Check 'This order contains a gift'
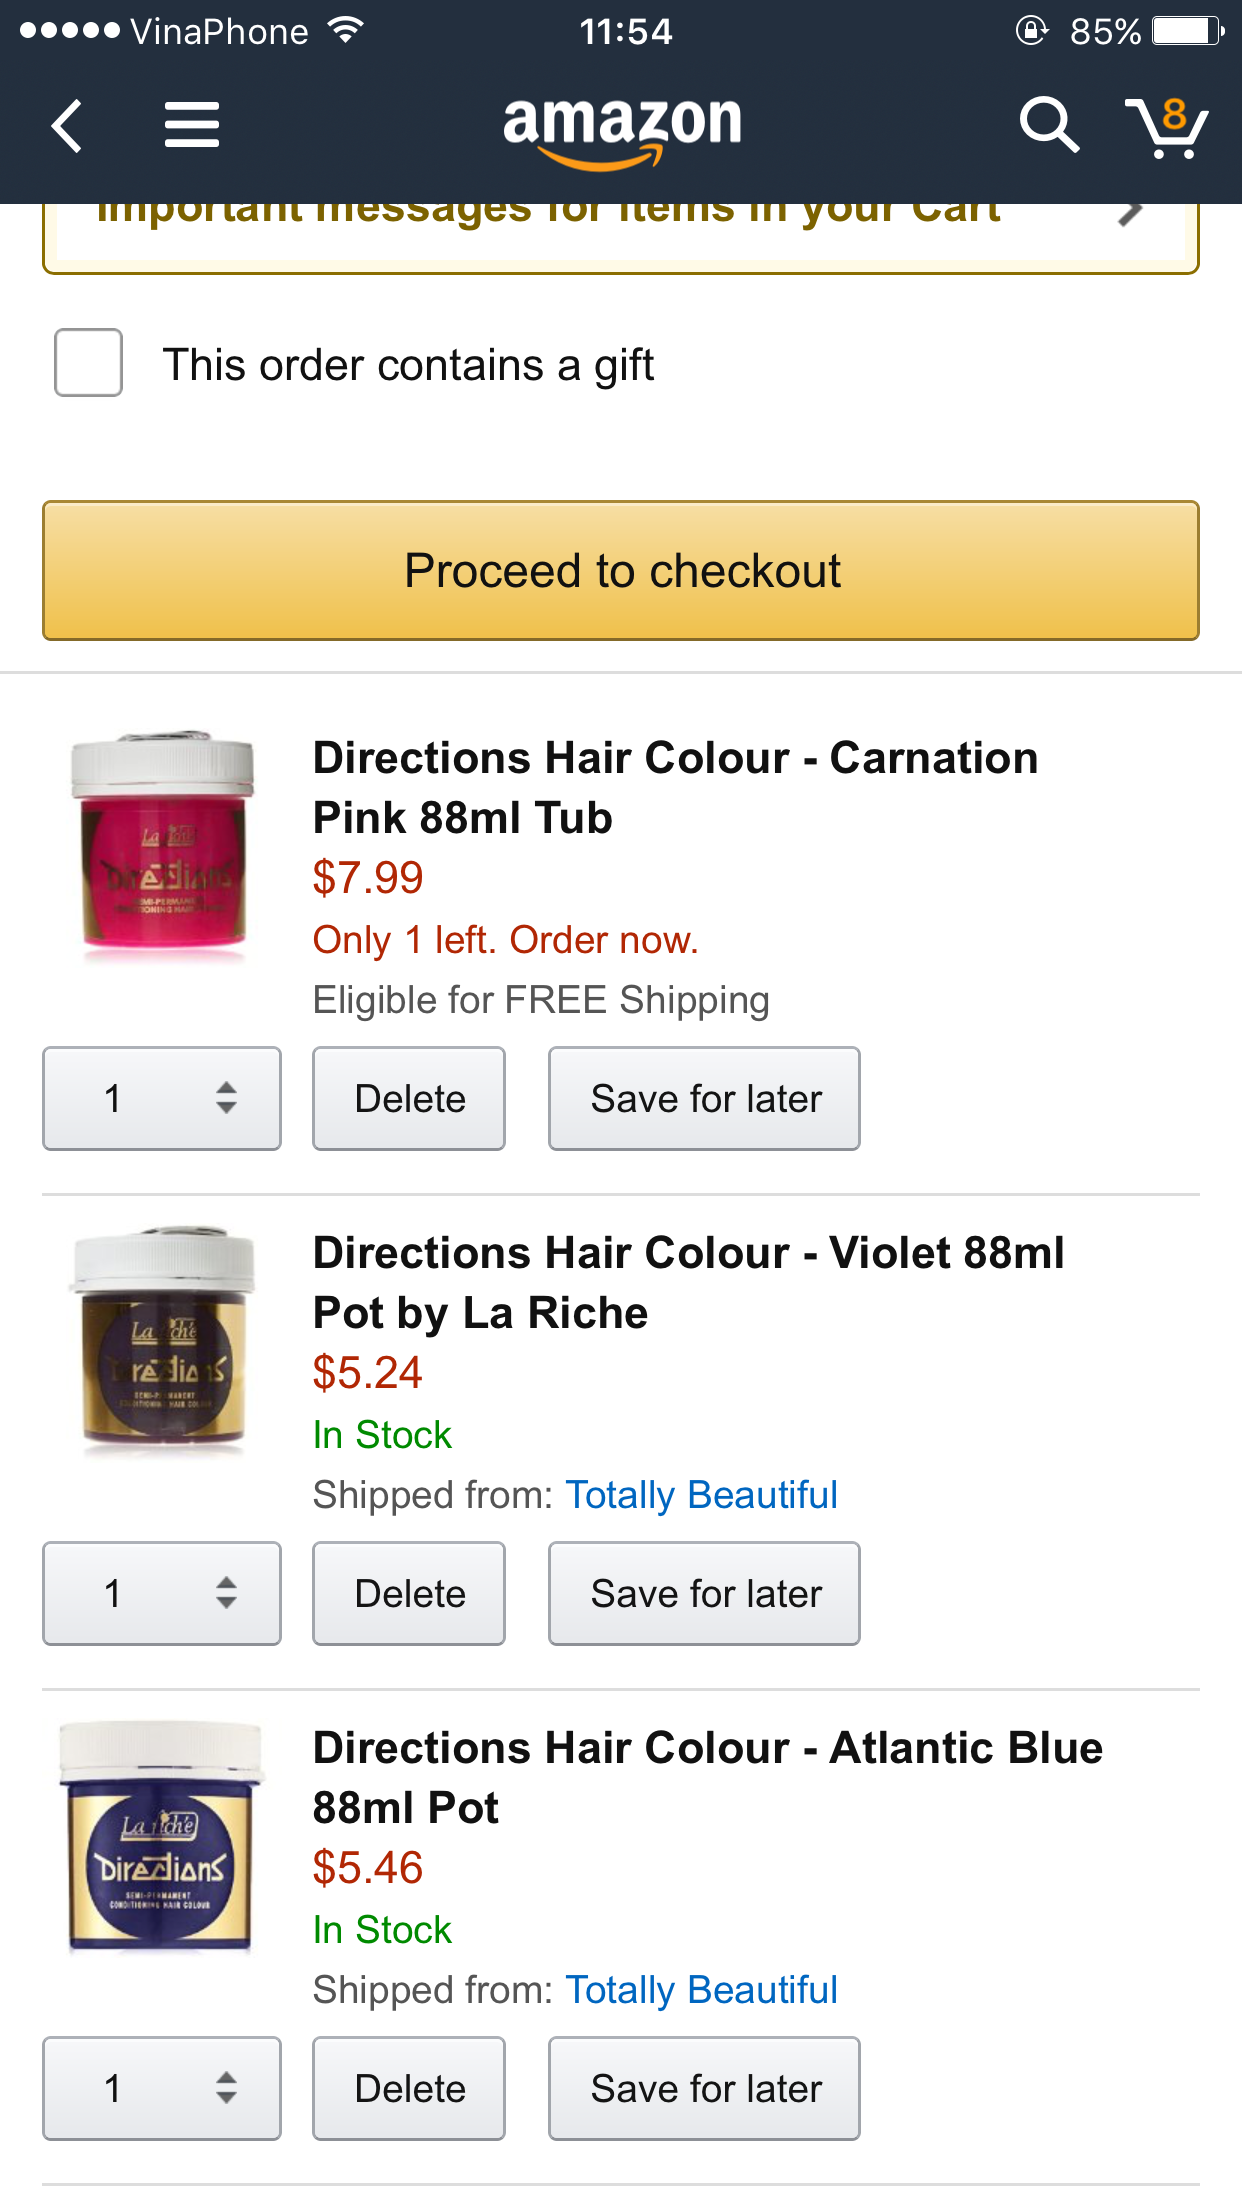Screen dimensions: 1242x2208 [89, 363]
